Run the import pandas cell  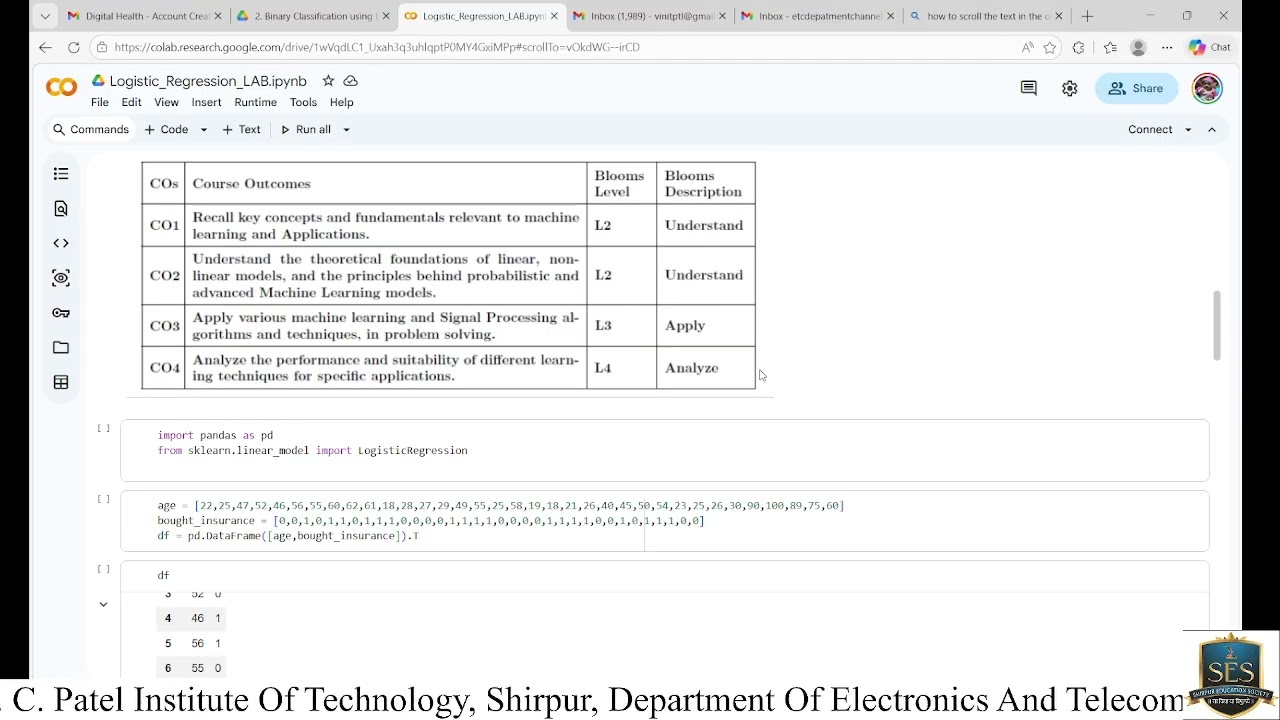coord(103,428)
